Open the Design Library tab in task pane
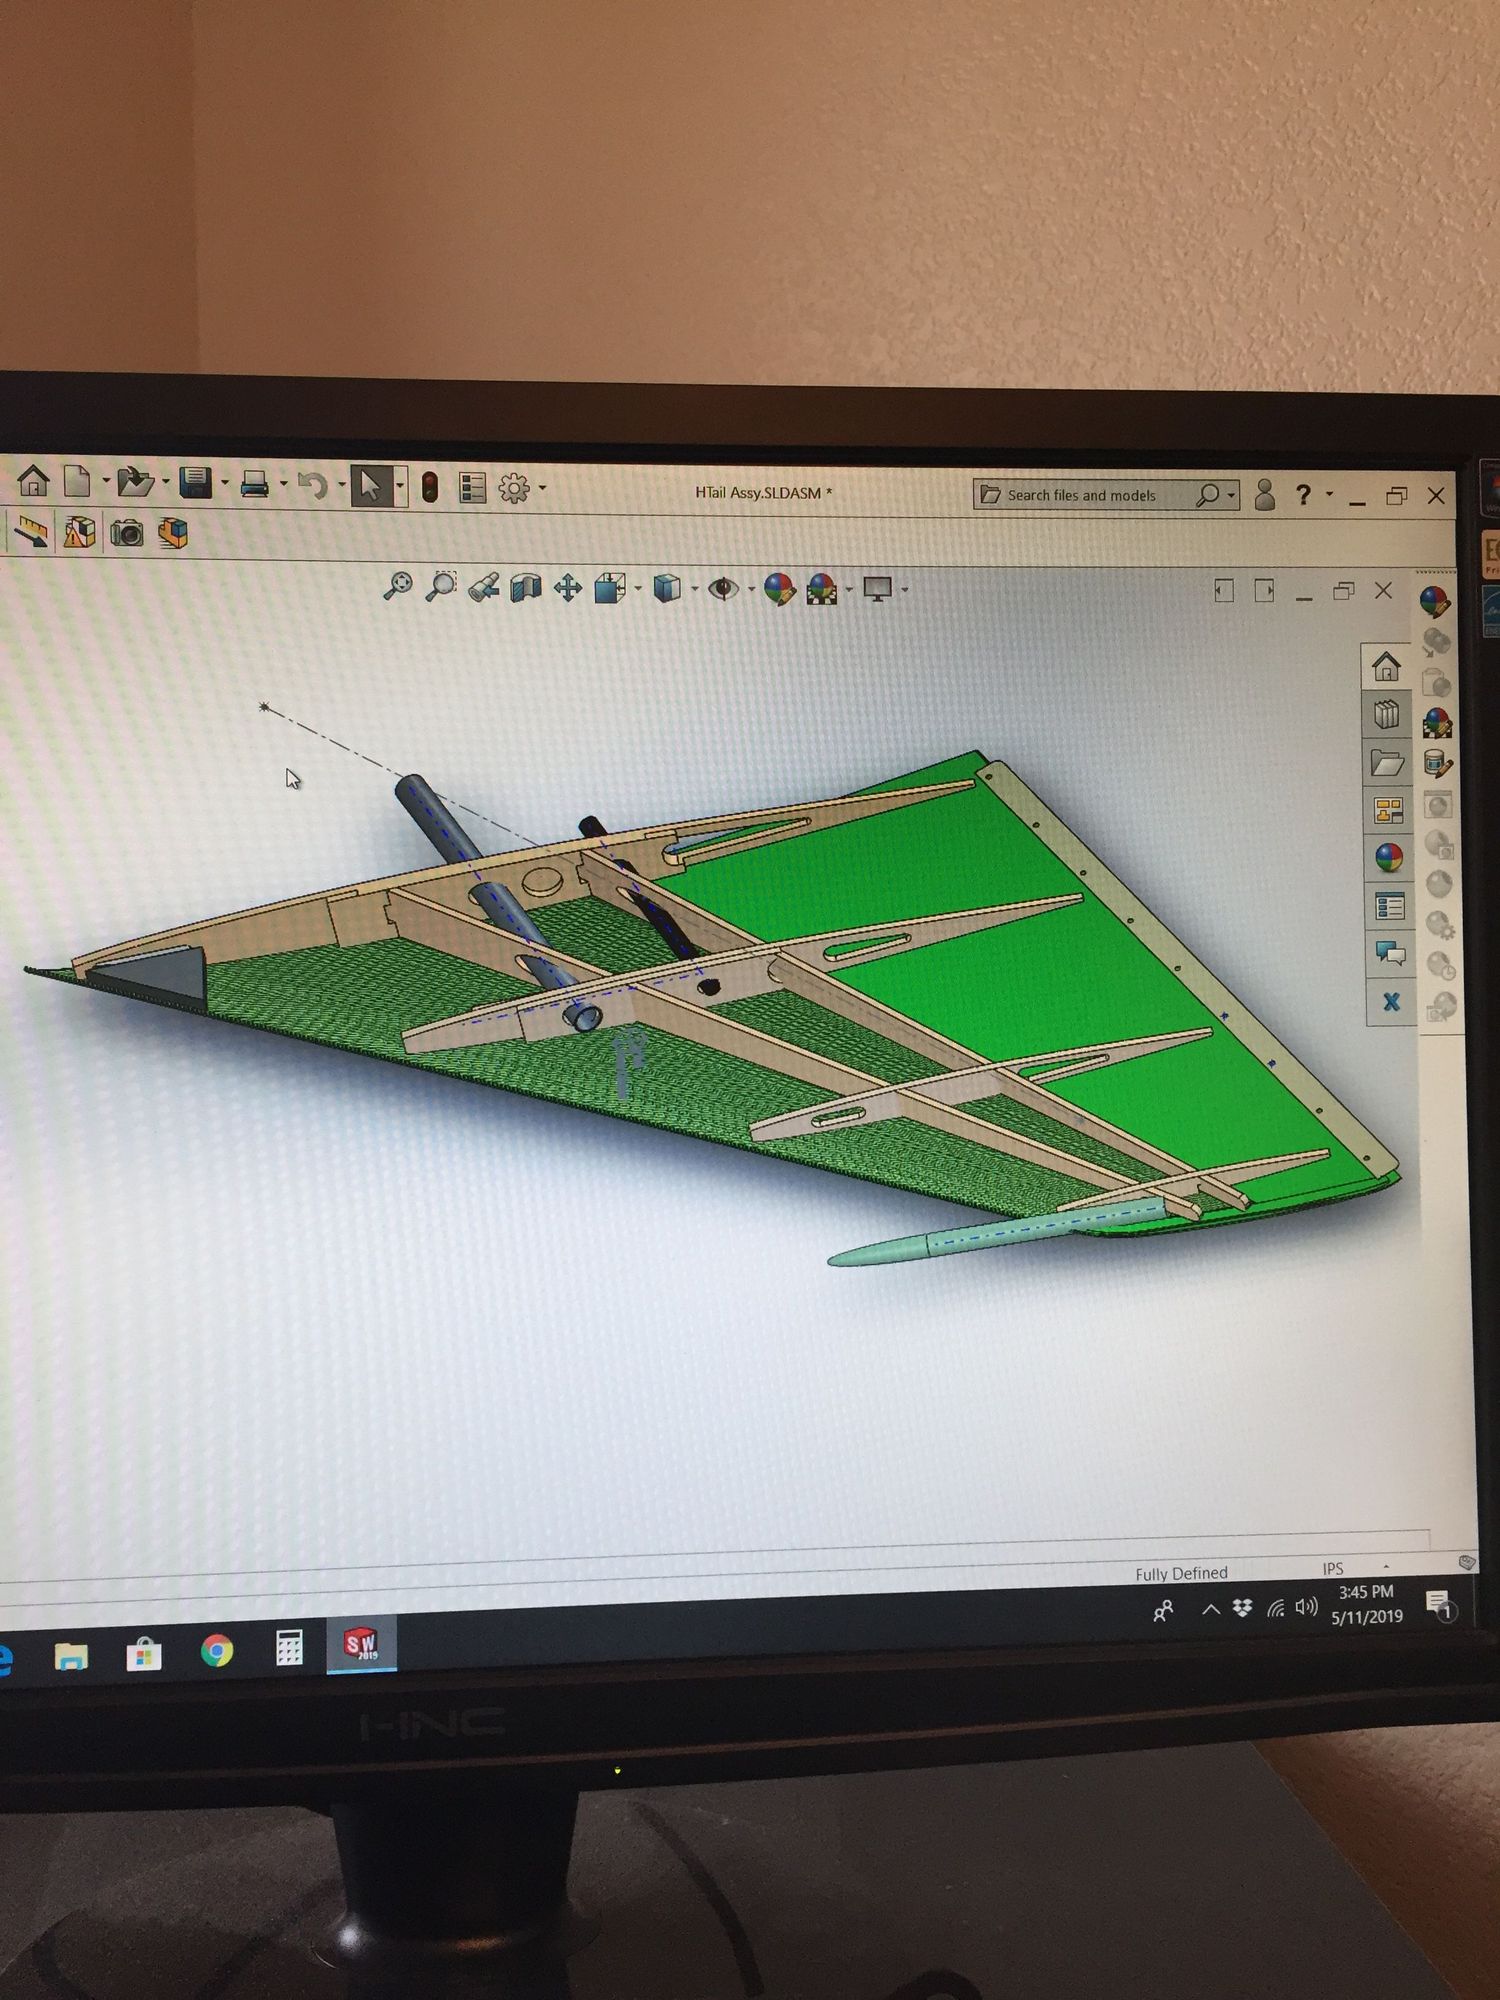Viewport: 1500px width, 2000px height. 1386,715
